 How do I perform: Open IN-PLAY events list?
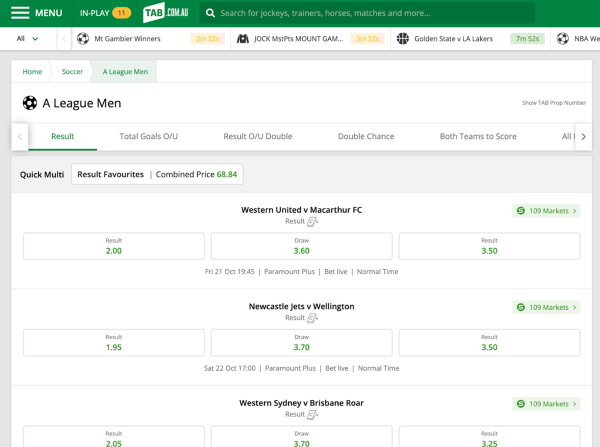[105, 13]
